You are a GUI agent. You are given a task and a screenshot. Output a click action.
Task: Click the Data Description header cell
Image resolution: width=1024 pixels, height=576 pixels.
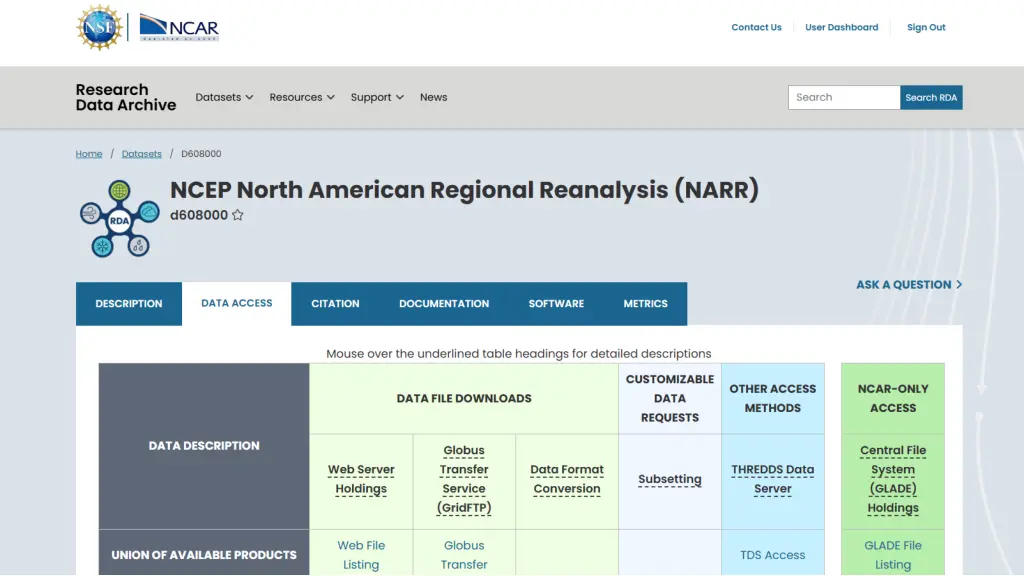[x=204, y=446]
